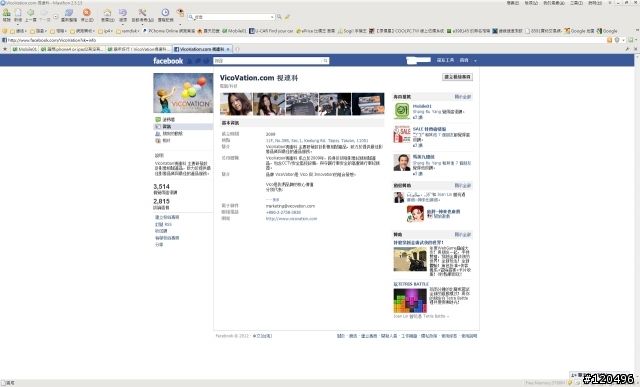Open the first photo strip thumbnail of woman
This screenshot has height=387, width=640.
coord(236,104)
